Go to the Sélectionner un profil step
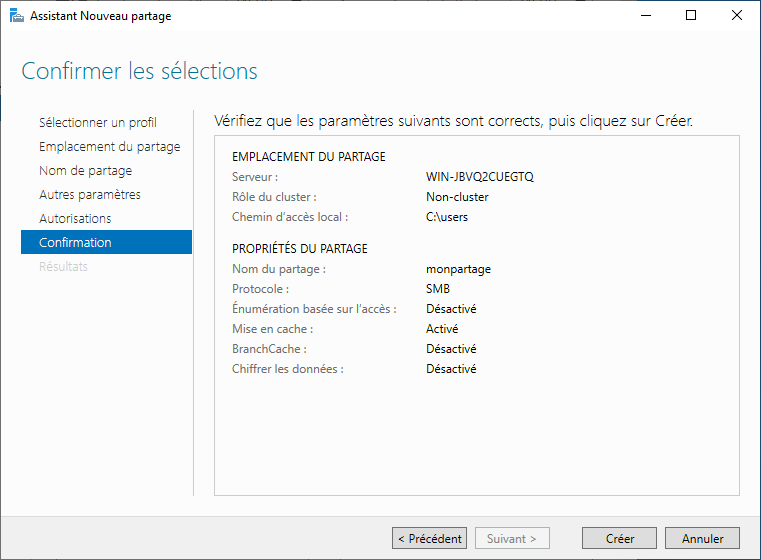The height and width of the screenshot is (560, 761). tap(97, 123)
